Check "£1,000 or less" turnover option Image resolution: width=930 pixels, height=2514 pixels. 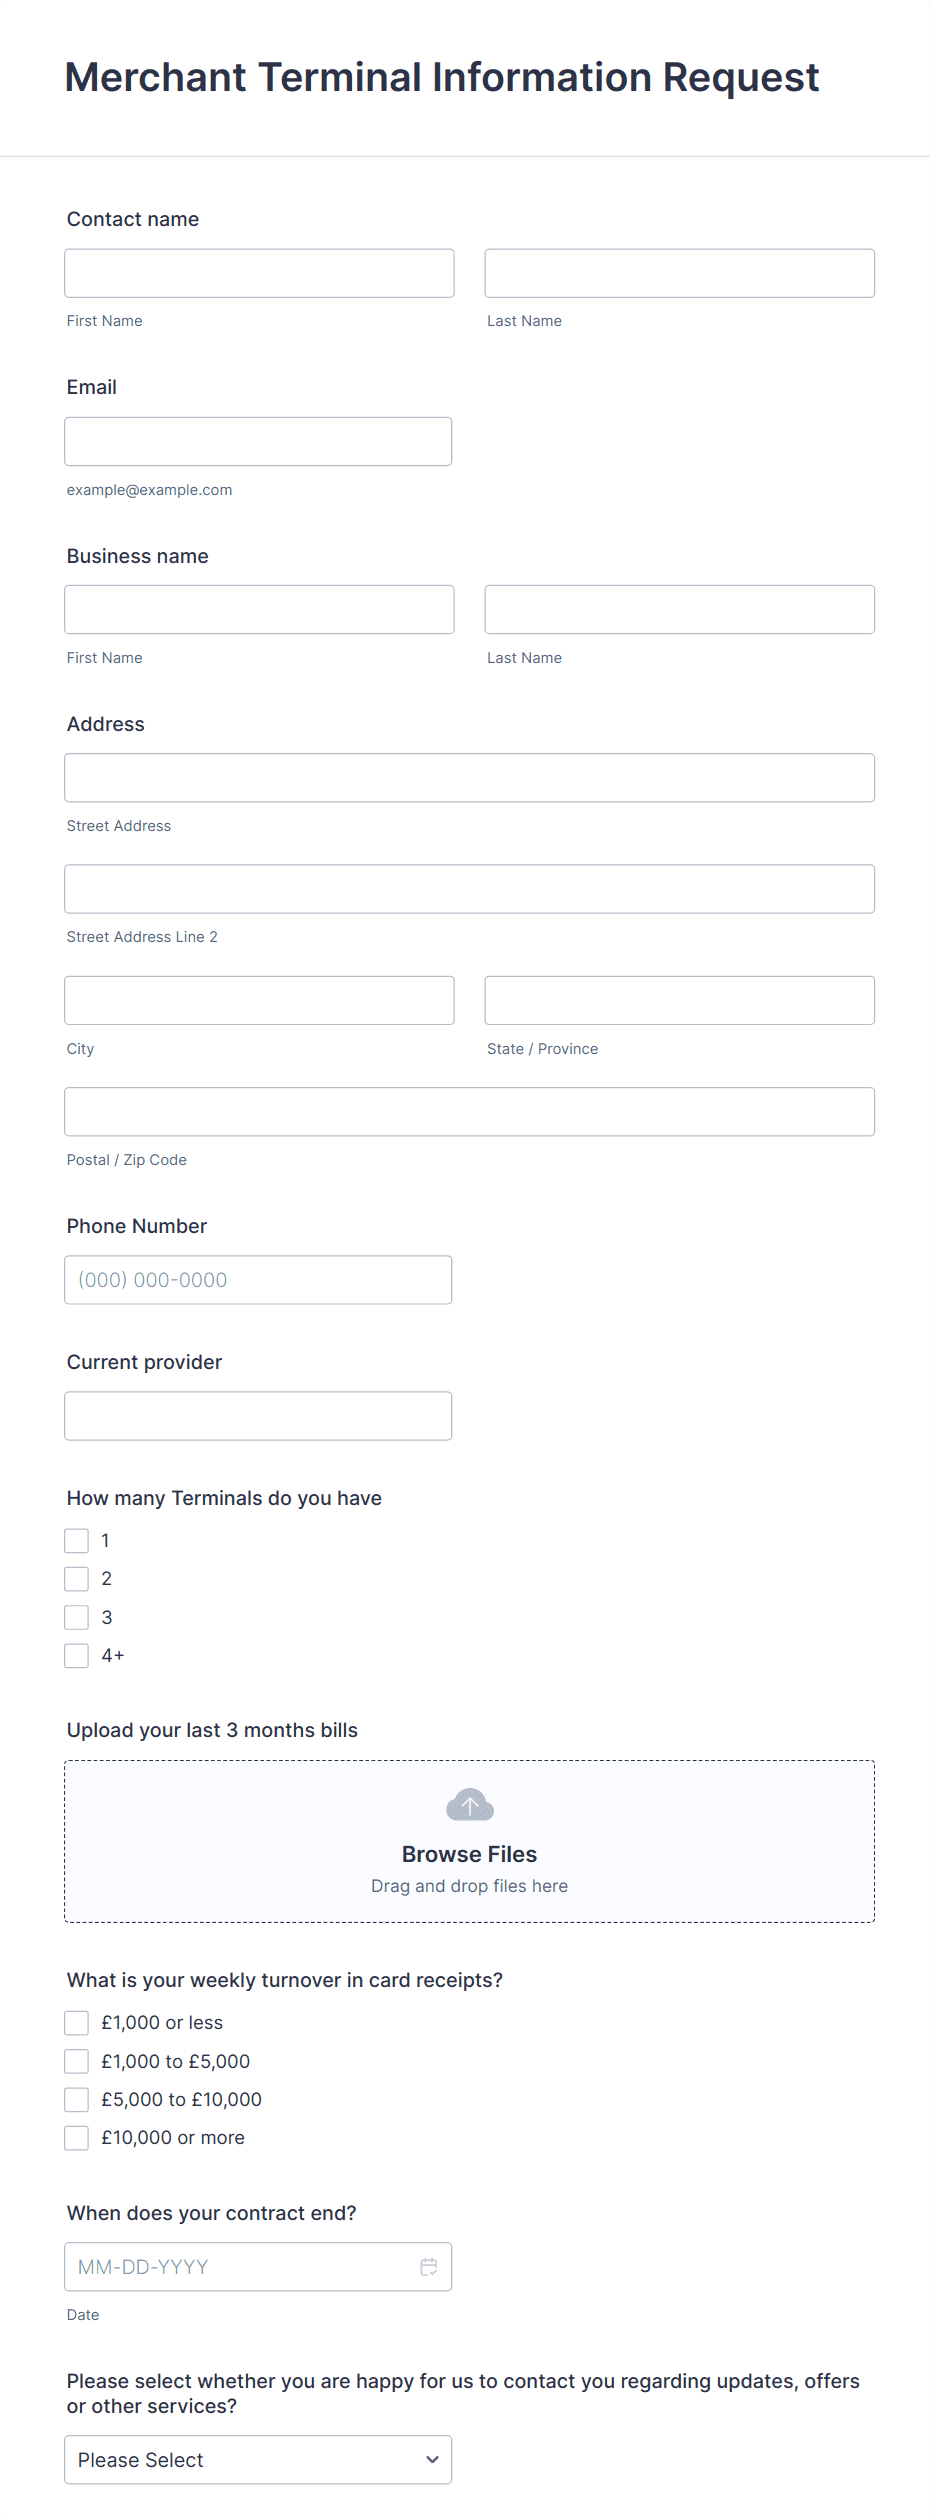coord(76,2022)
